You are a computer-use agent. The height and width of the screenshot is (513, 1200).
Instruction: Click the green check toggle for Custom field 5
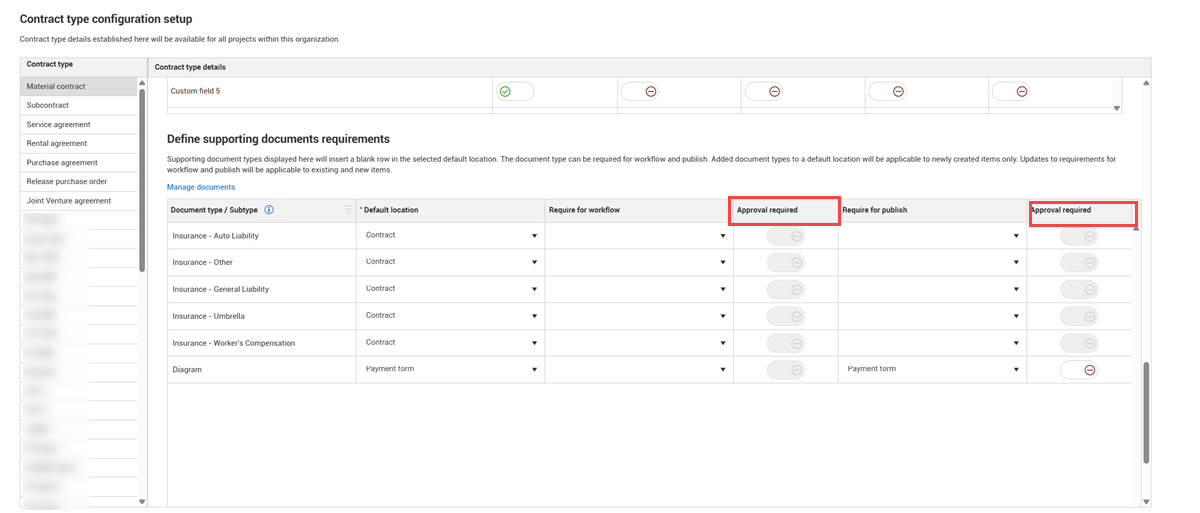515,91
